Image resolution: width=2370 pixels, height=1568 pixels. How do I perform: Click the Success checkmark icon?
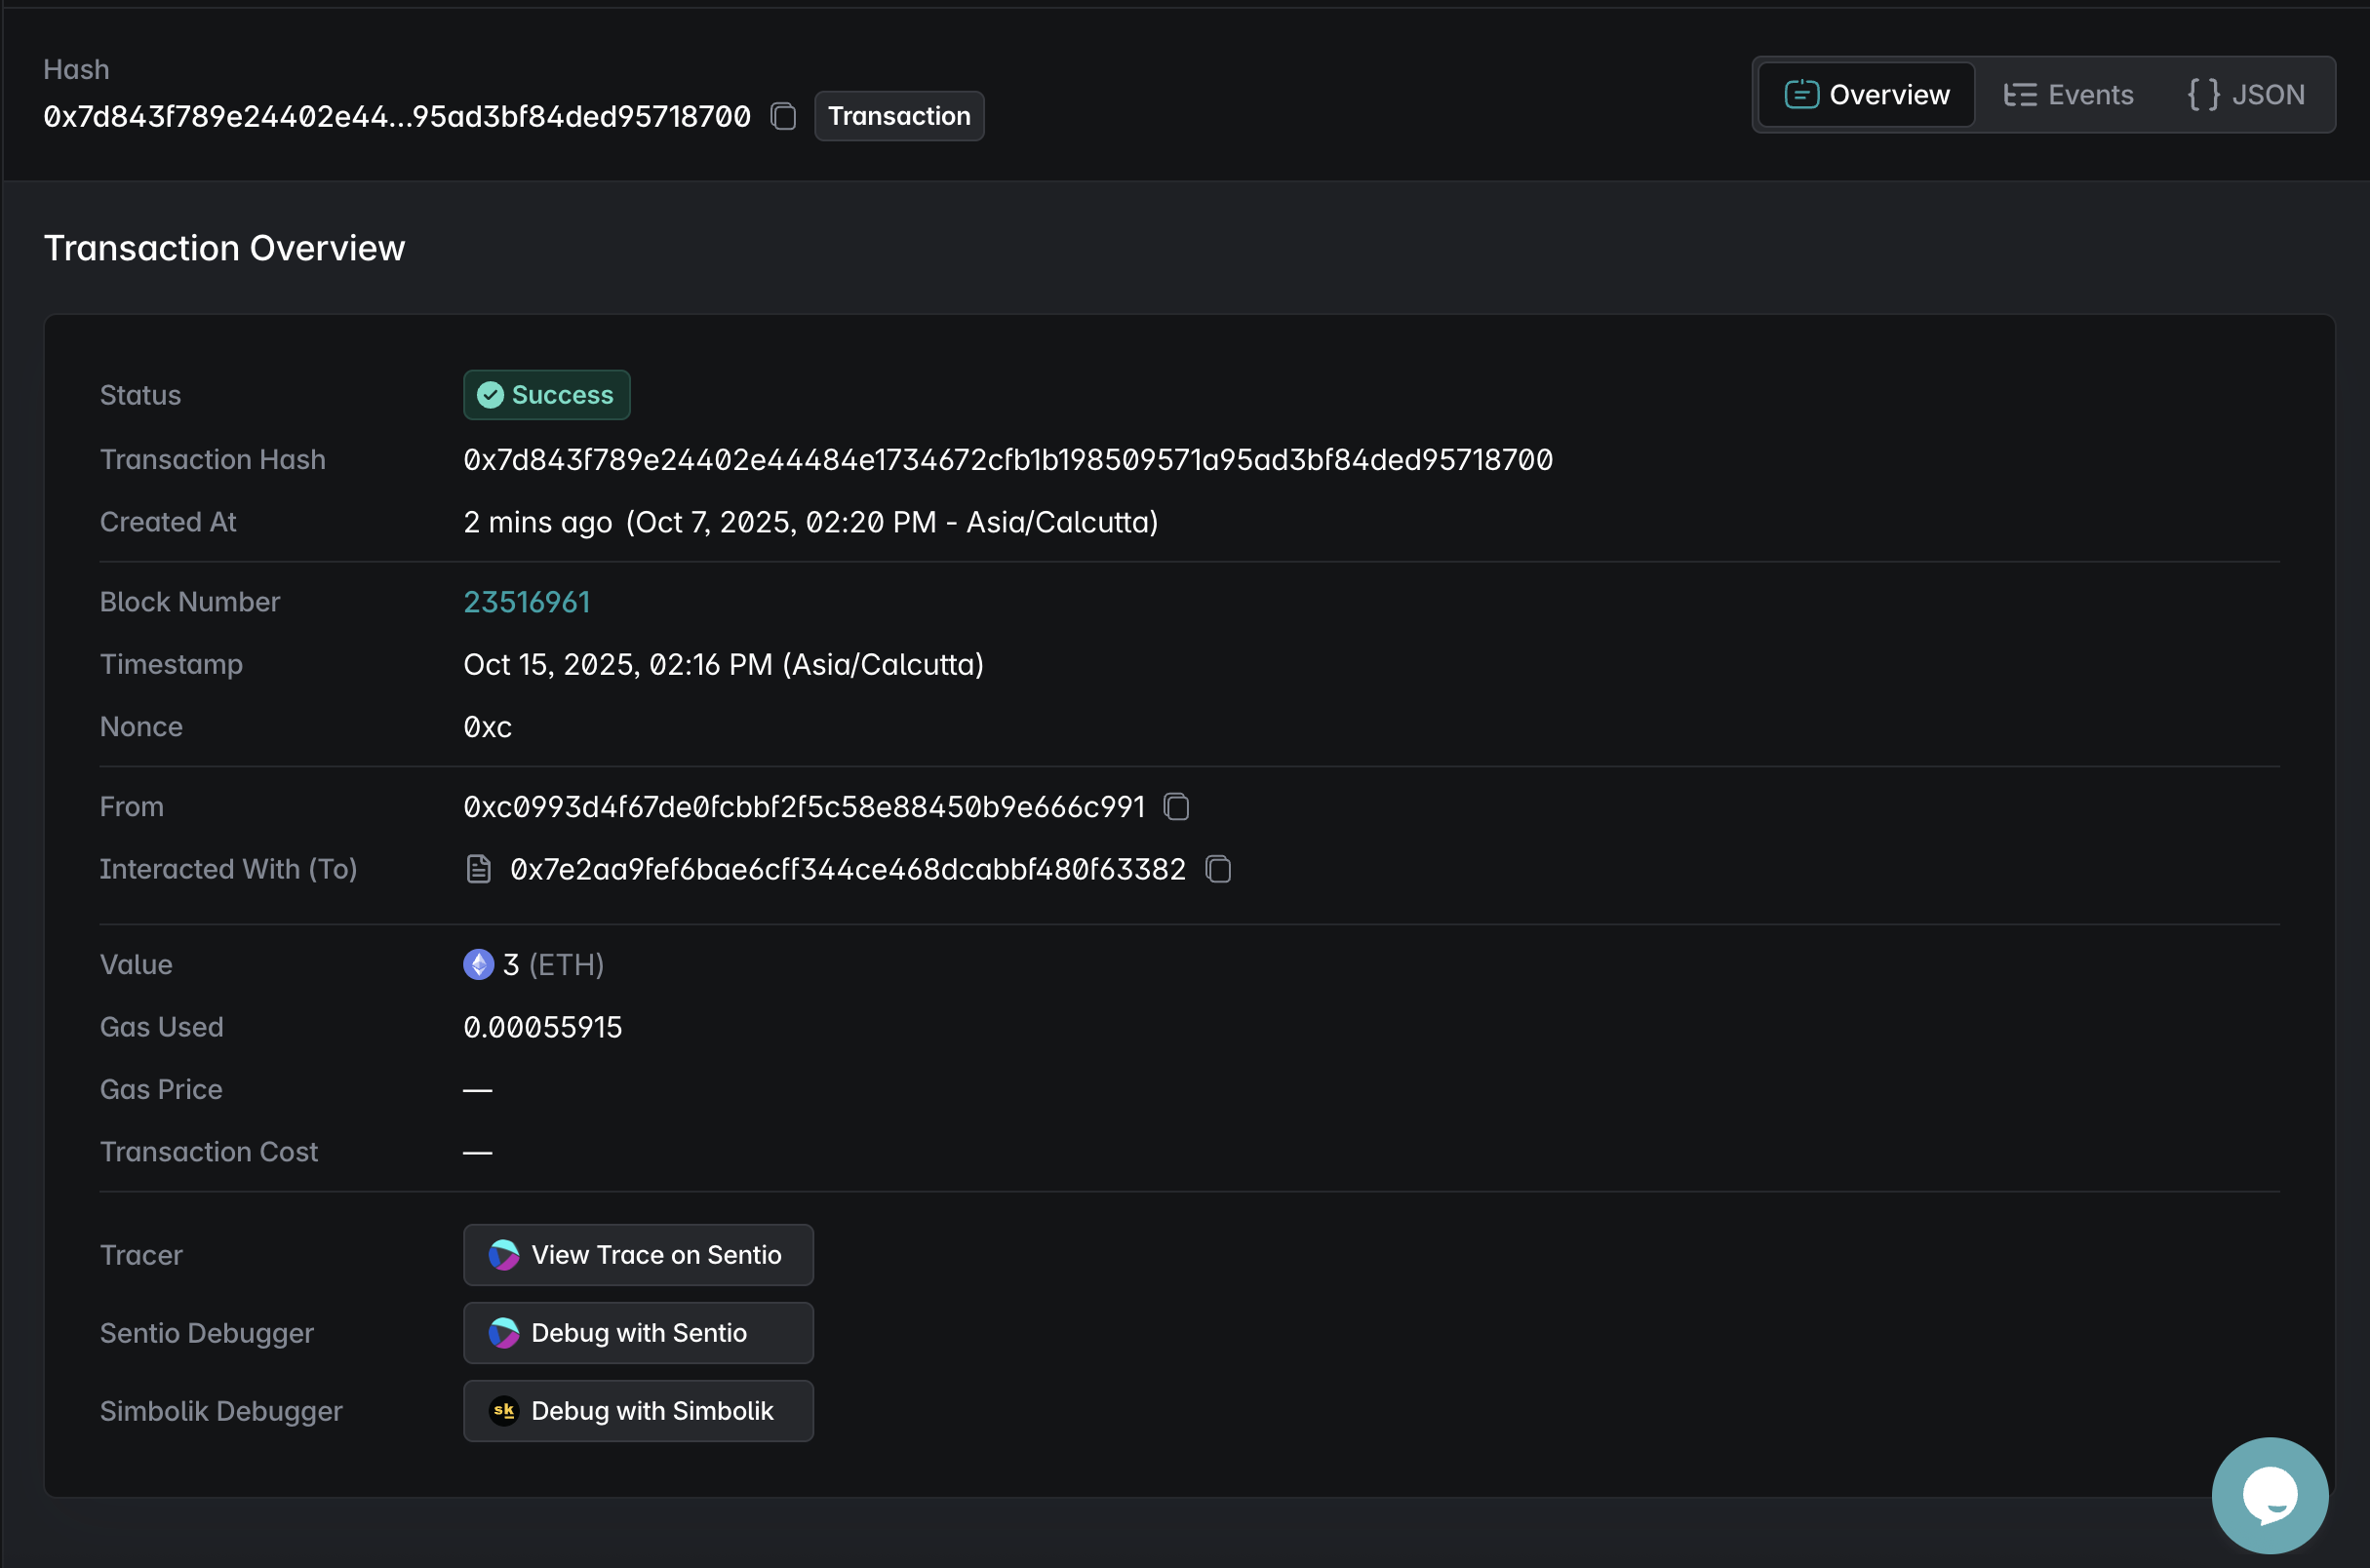click(x=490, y=395)
